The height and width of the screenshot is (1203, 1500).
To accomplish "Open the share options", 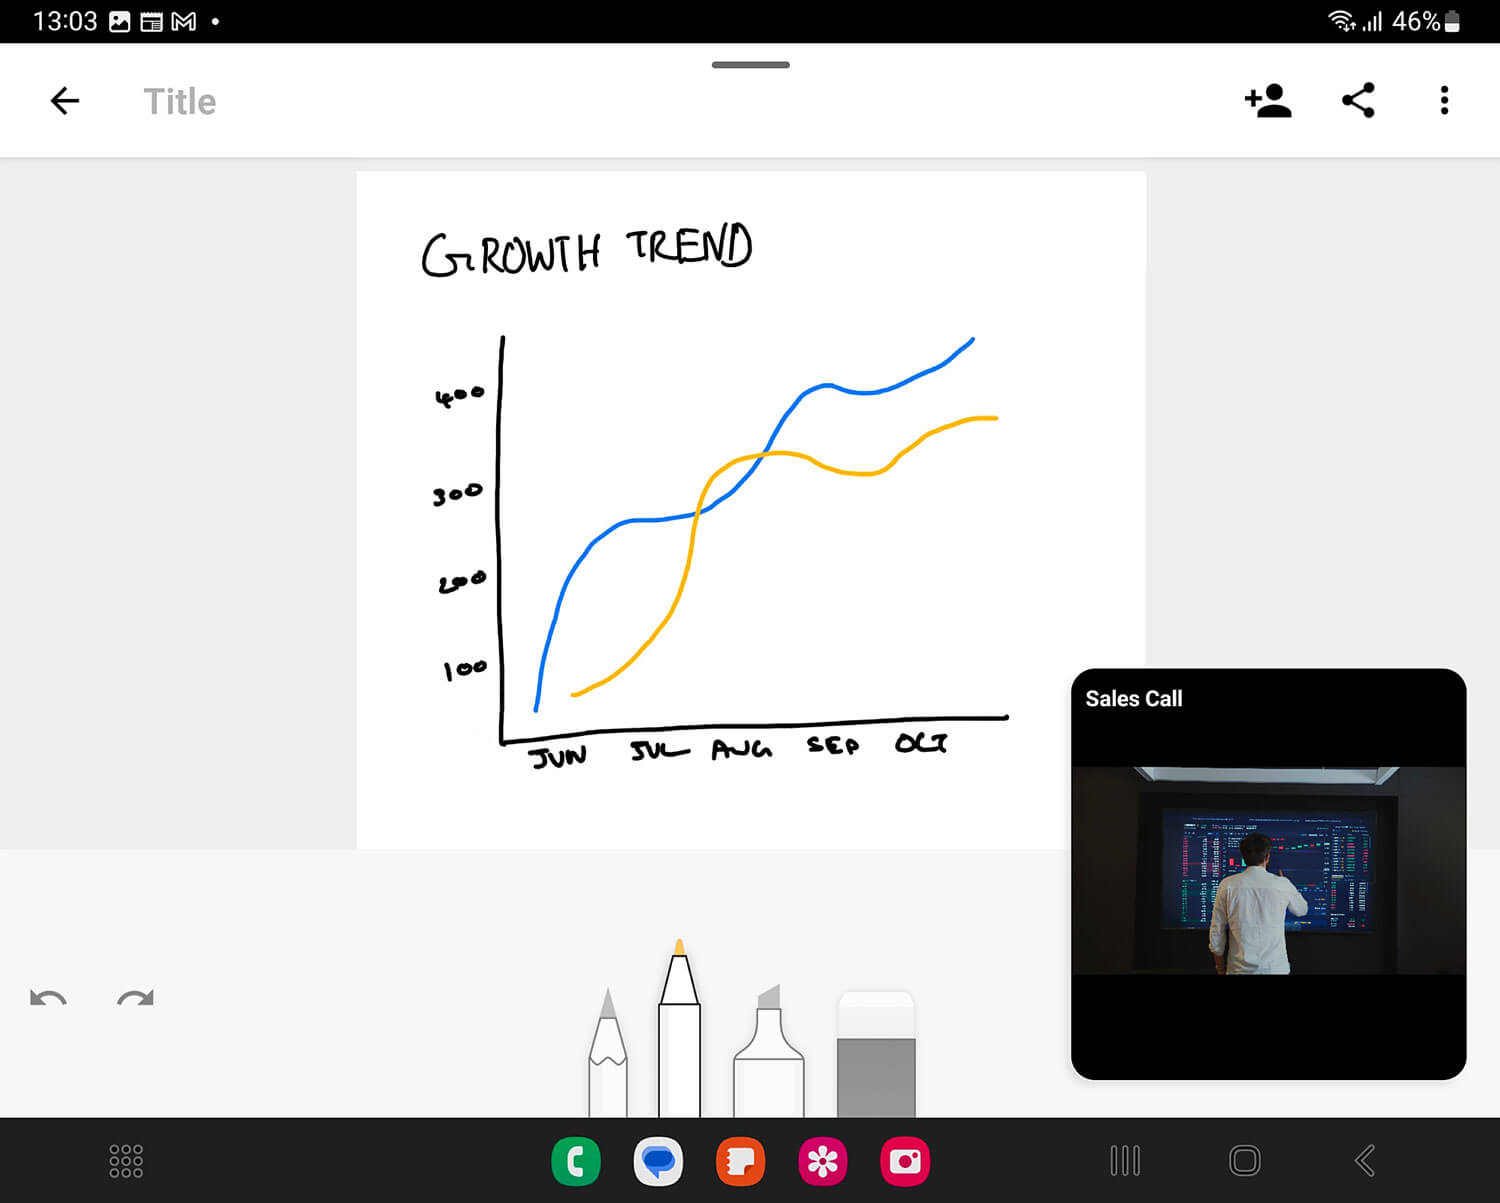I will click(x=1358, y=101).
